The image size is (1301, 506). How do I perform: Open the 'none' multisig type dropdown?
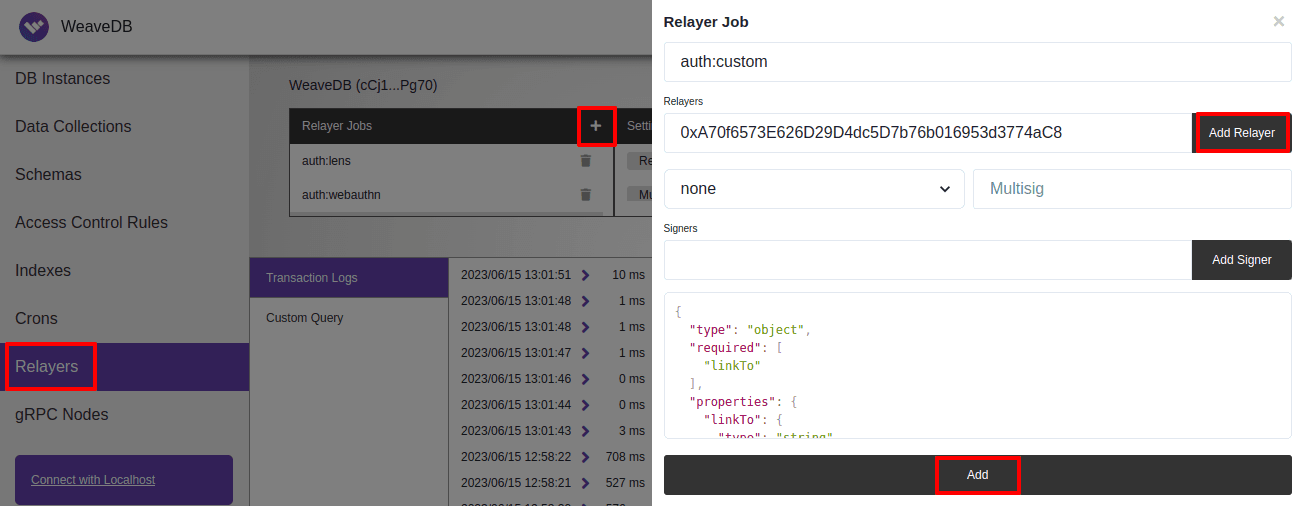tap(813, 189)
